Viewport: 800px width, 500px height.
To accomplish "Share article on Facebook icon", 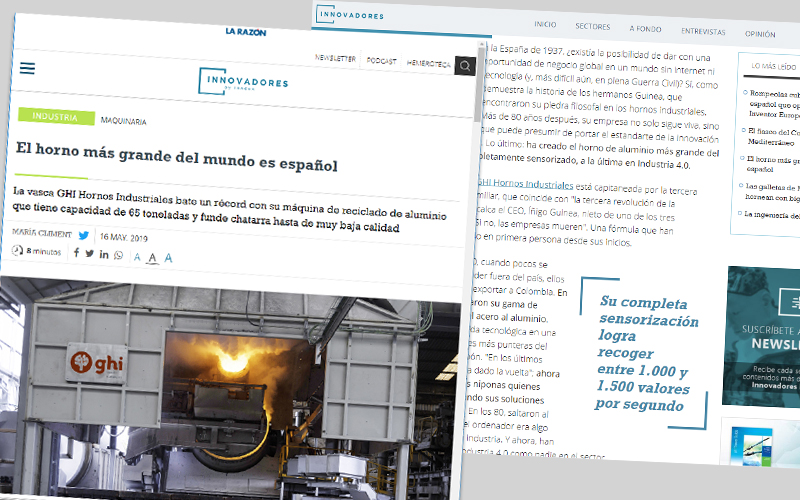I will 77,253.
